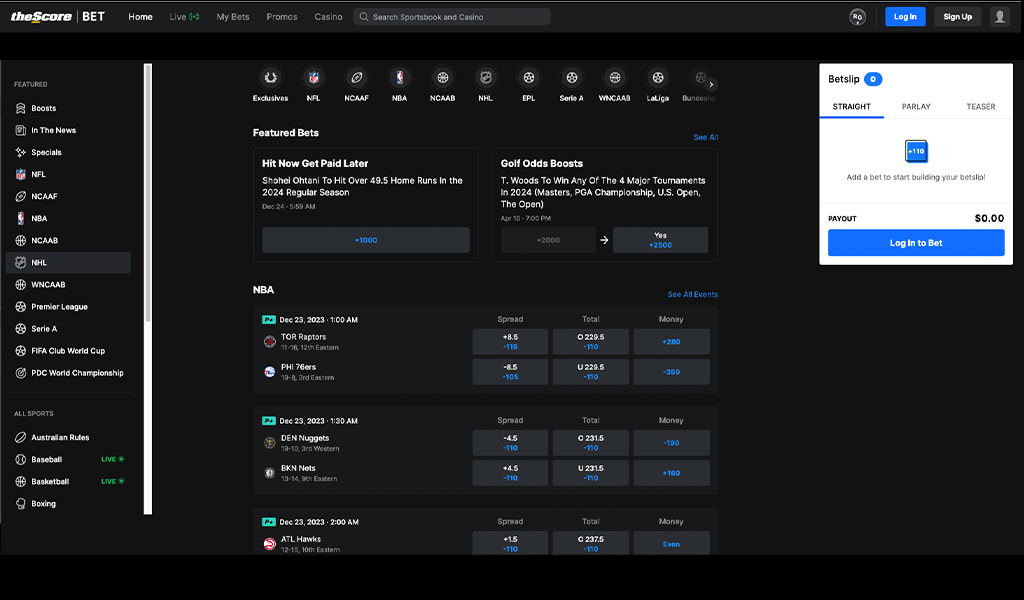The image size is (1024, 600).
Task: Pick Over 229.5 total for Raptors game
Action: (x=590, y=342)
